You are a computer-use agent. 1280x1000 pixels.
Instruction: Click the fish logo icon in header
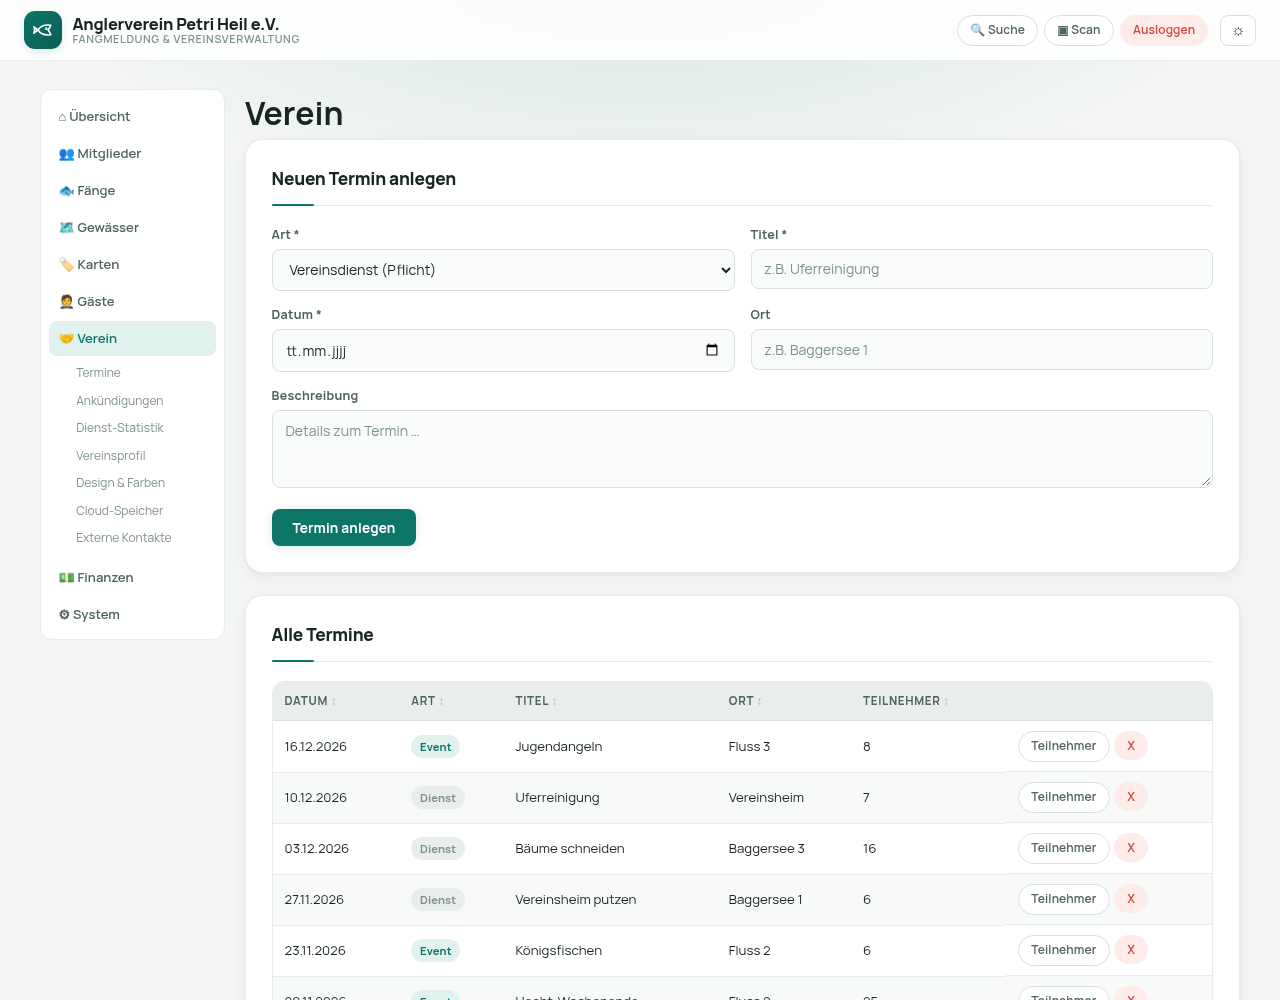(43, 30)
